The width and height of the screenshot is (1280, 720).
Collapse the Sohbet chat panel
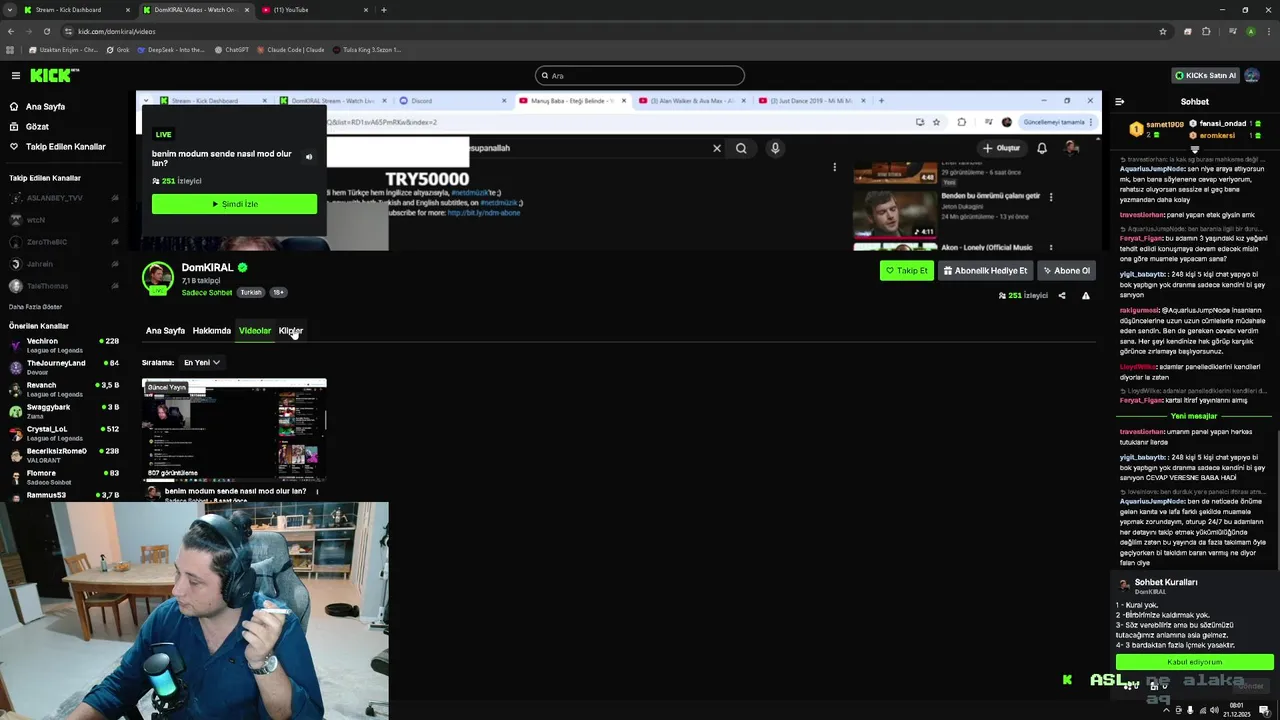pos(1119,101)
